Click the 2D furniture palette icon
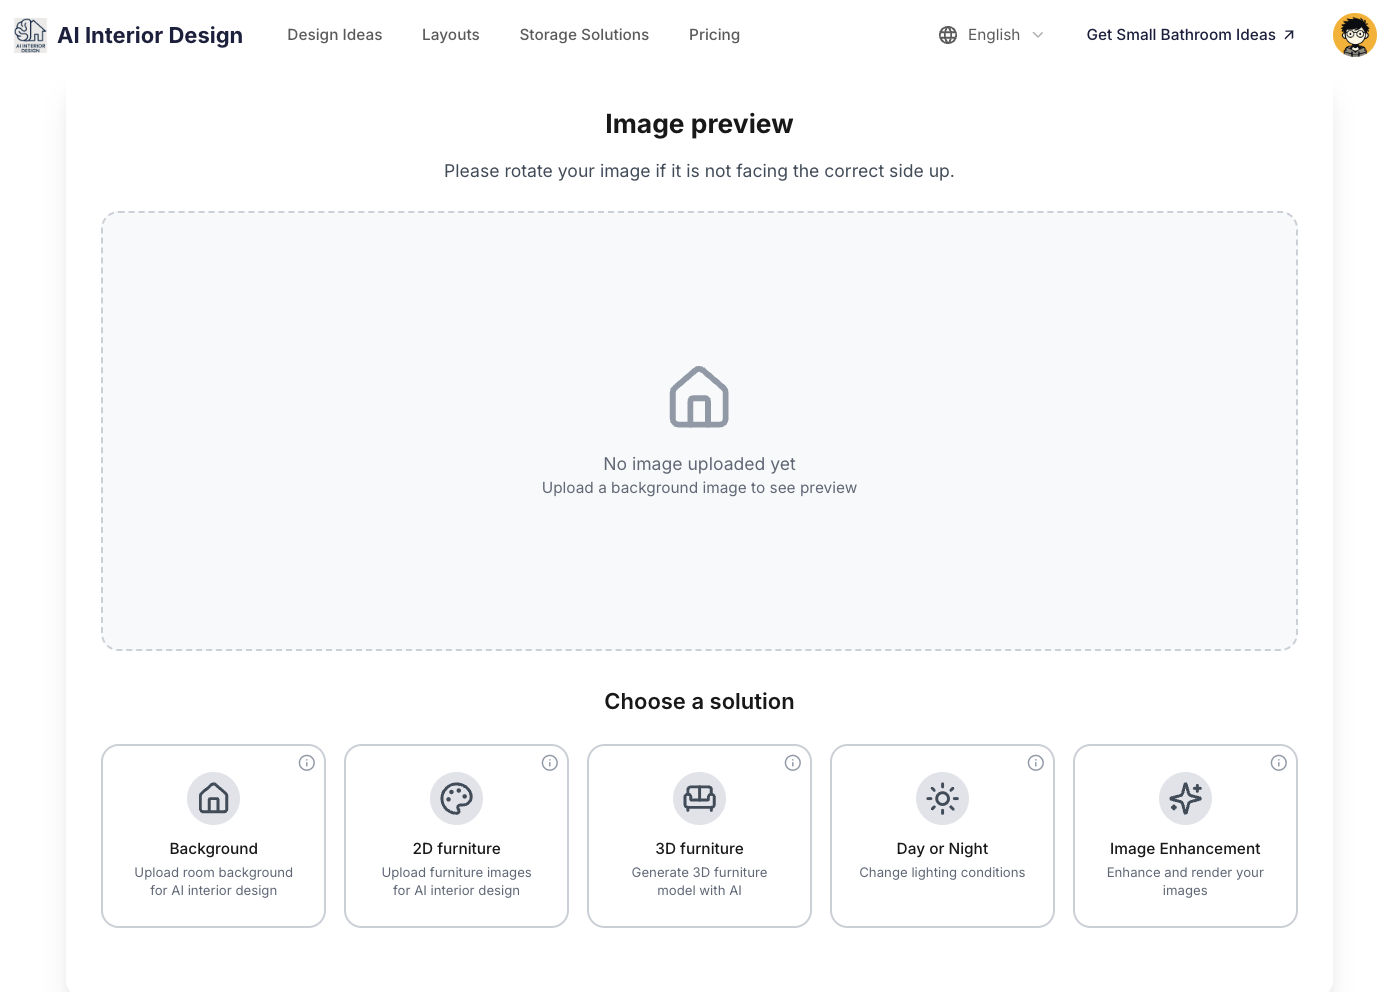This screenshot has height=992, width=1388. pyautogui.click(x=456, y=798)
